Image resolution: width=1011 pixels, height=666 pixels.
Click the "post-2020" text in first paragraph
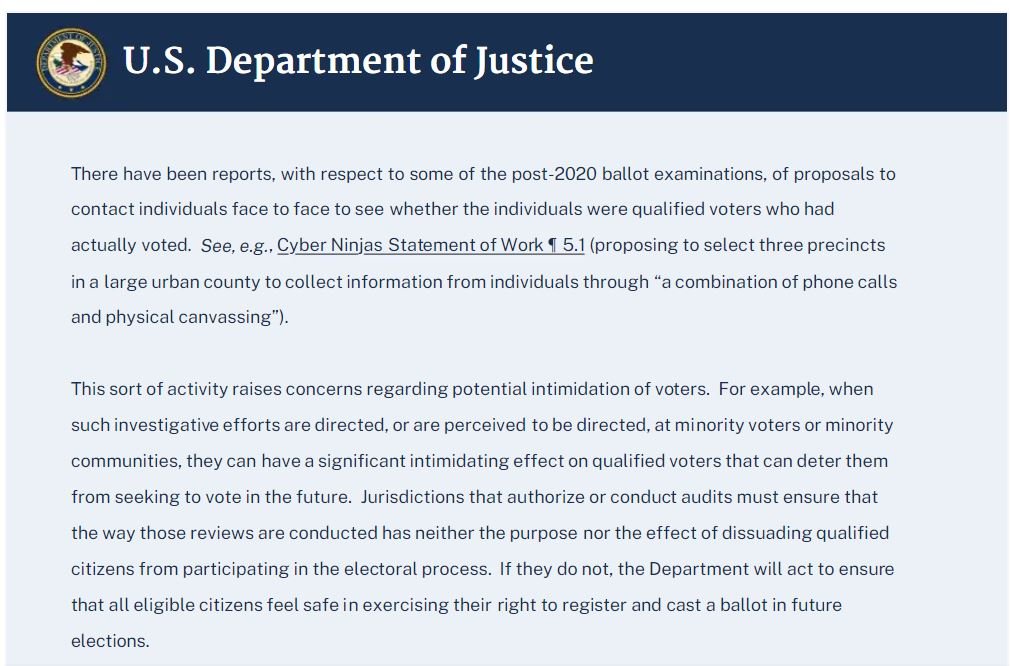coord(557,174)
